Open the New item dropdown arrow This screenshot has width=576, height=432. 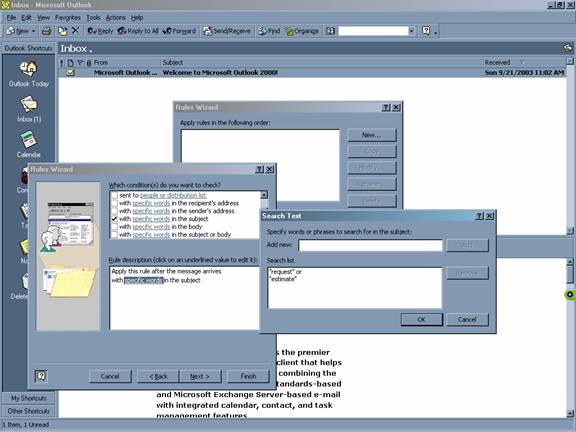(x=33, y=31)
